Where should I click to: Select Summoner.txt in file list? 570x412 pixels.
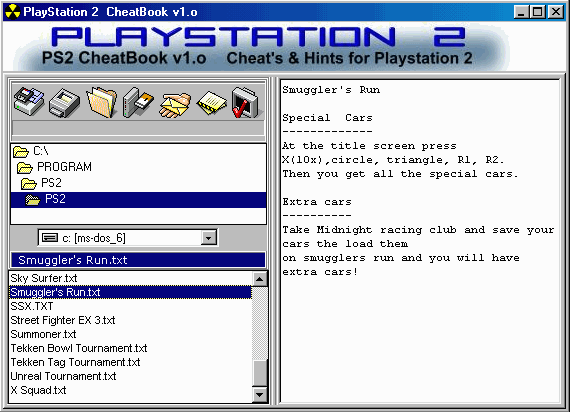[x=130, y=334]
